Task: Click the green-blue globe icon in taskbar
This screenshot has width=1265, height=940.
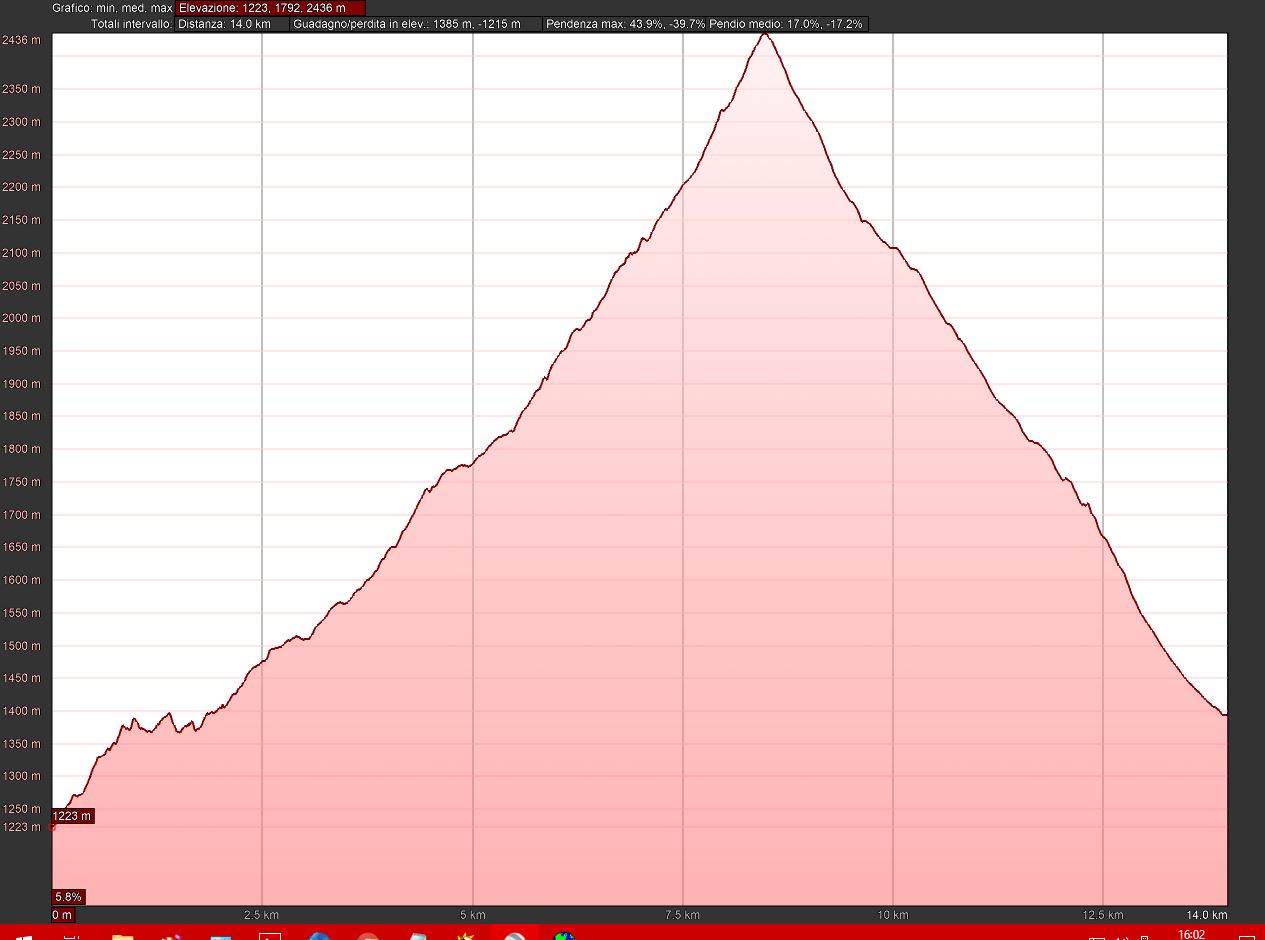Action: tap(565, 937)
